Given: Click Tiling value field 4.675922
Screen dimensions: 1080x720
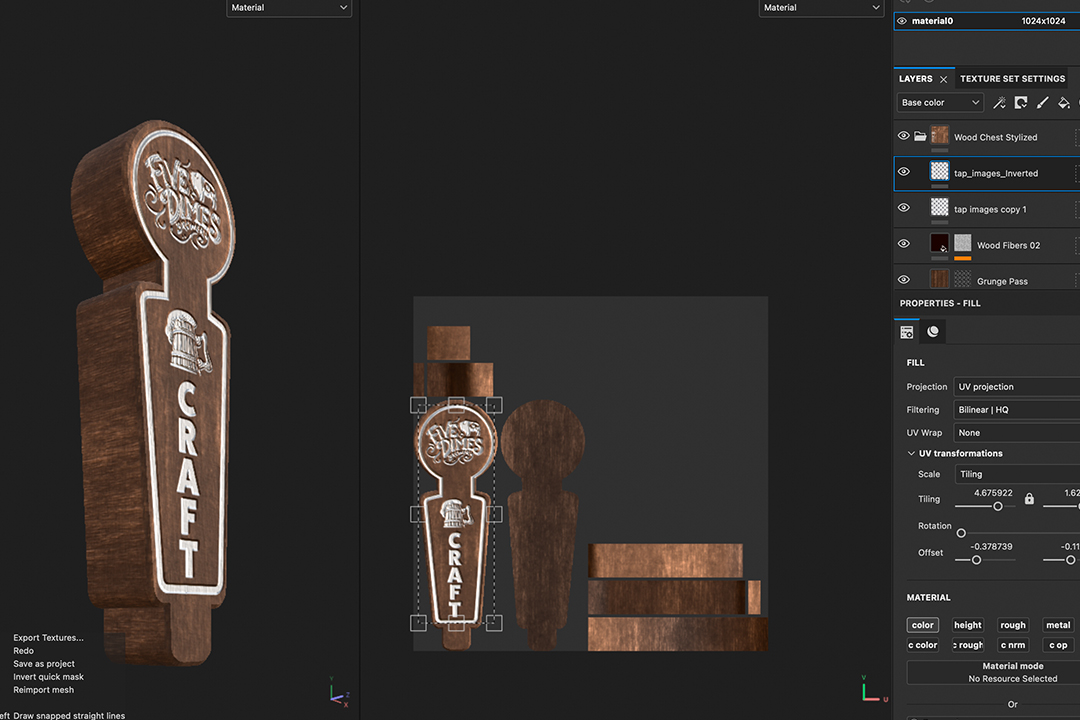Looking at the screenshot, I should click(x=993, y=493).
